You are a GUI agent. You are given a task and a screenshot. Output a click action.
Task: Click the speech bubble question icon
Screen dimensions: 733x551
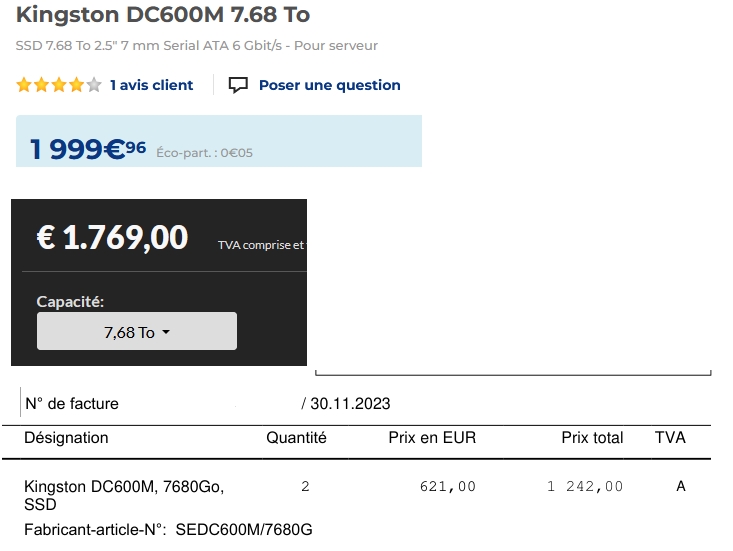point(238,85)
